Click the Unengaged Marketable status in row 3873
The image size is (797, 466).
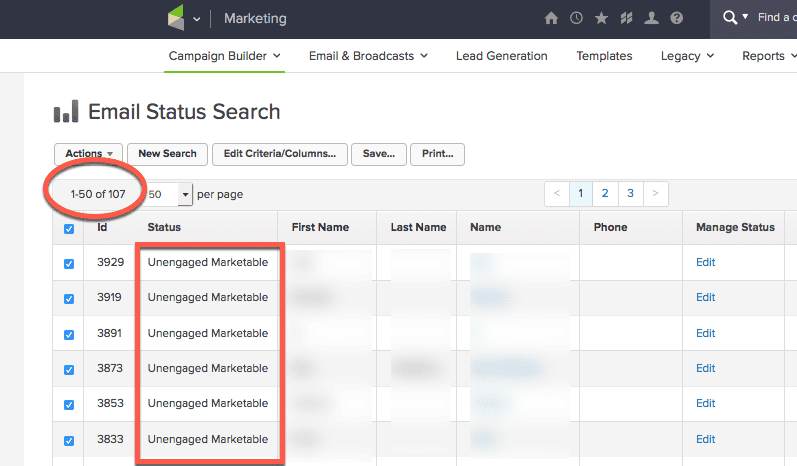click(208, 368)
